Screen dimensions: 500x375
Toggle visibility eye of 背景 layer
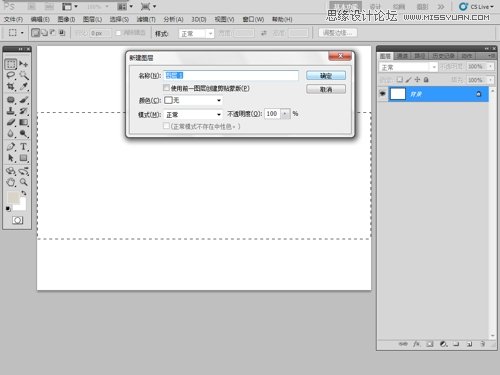[x=383, y=94]
